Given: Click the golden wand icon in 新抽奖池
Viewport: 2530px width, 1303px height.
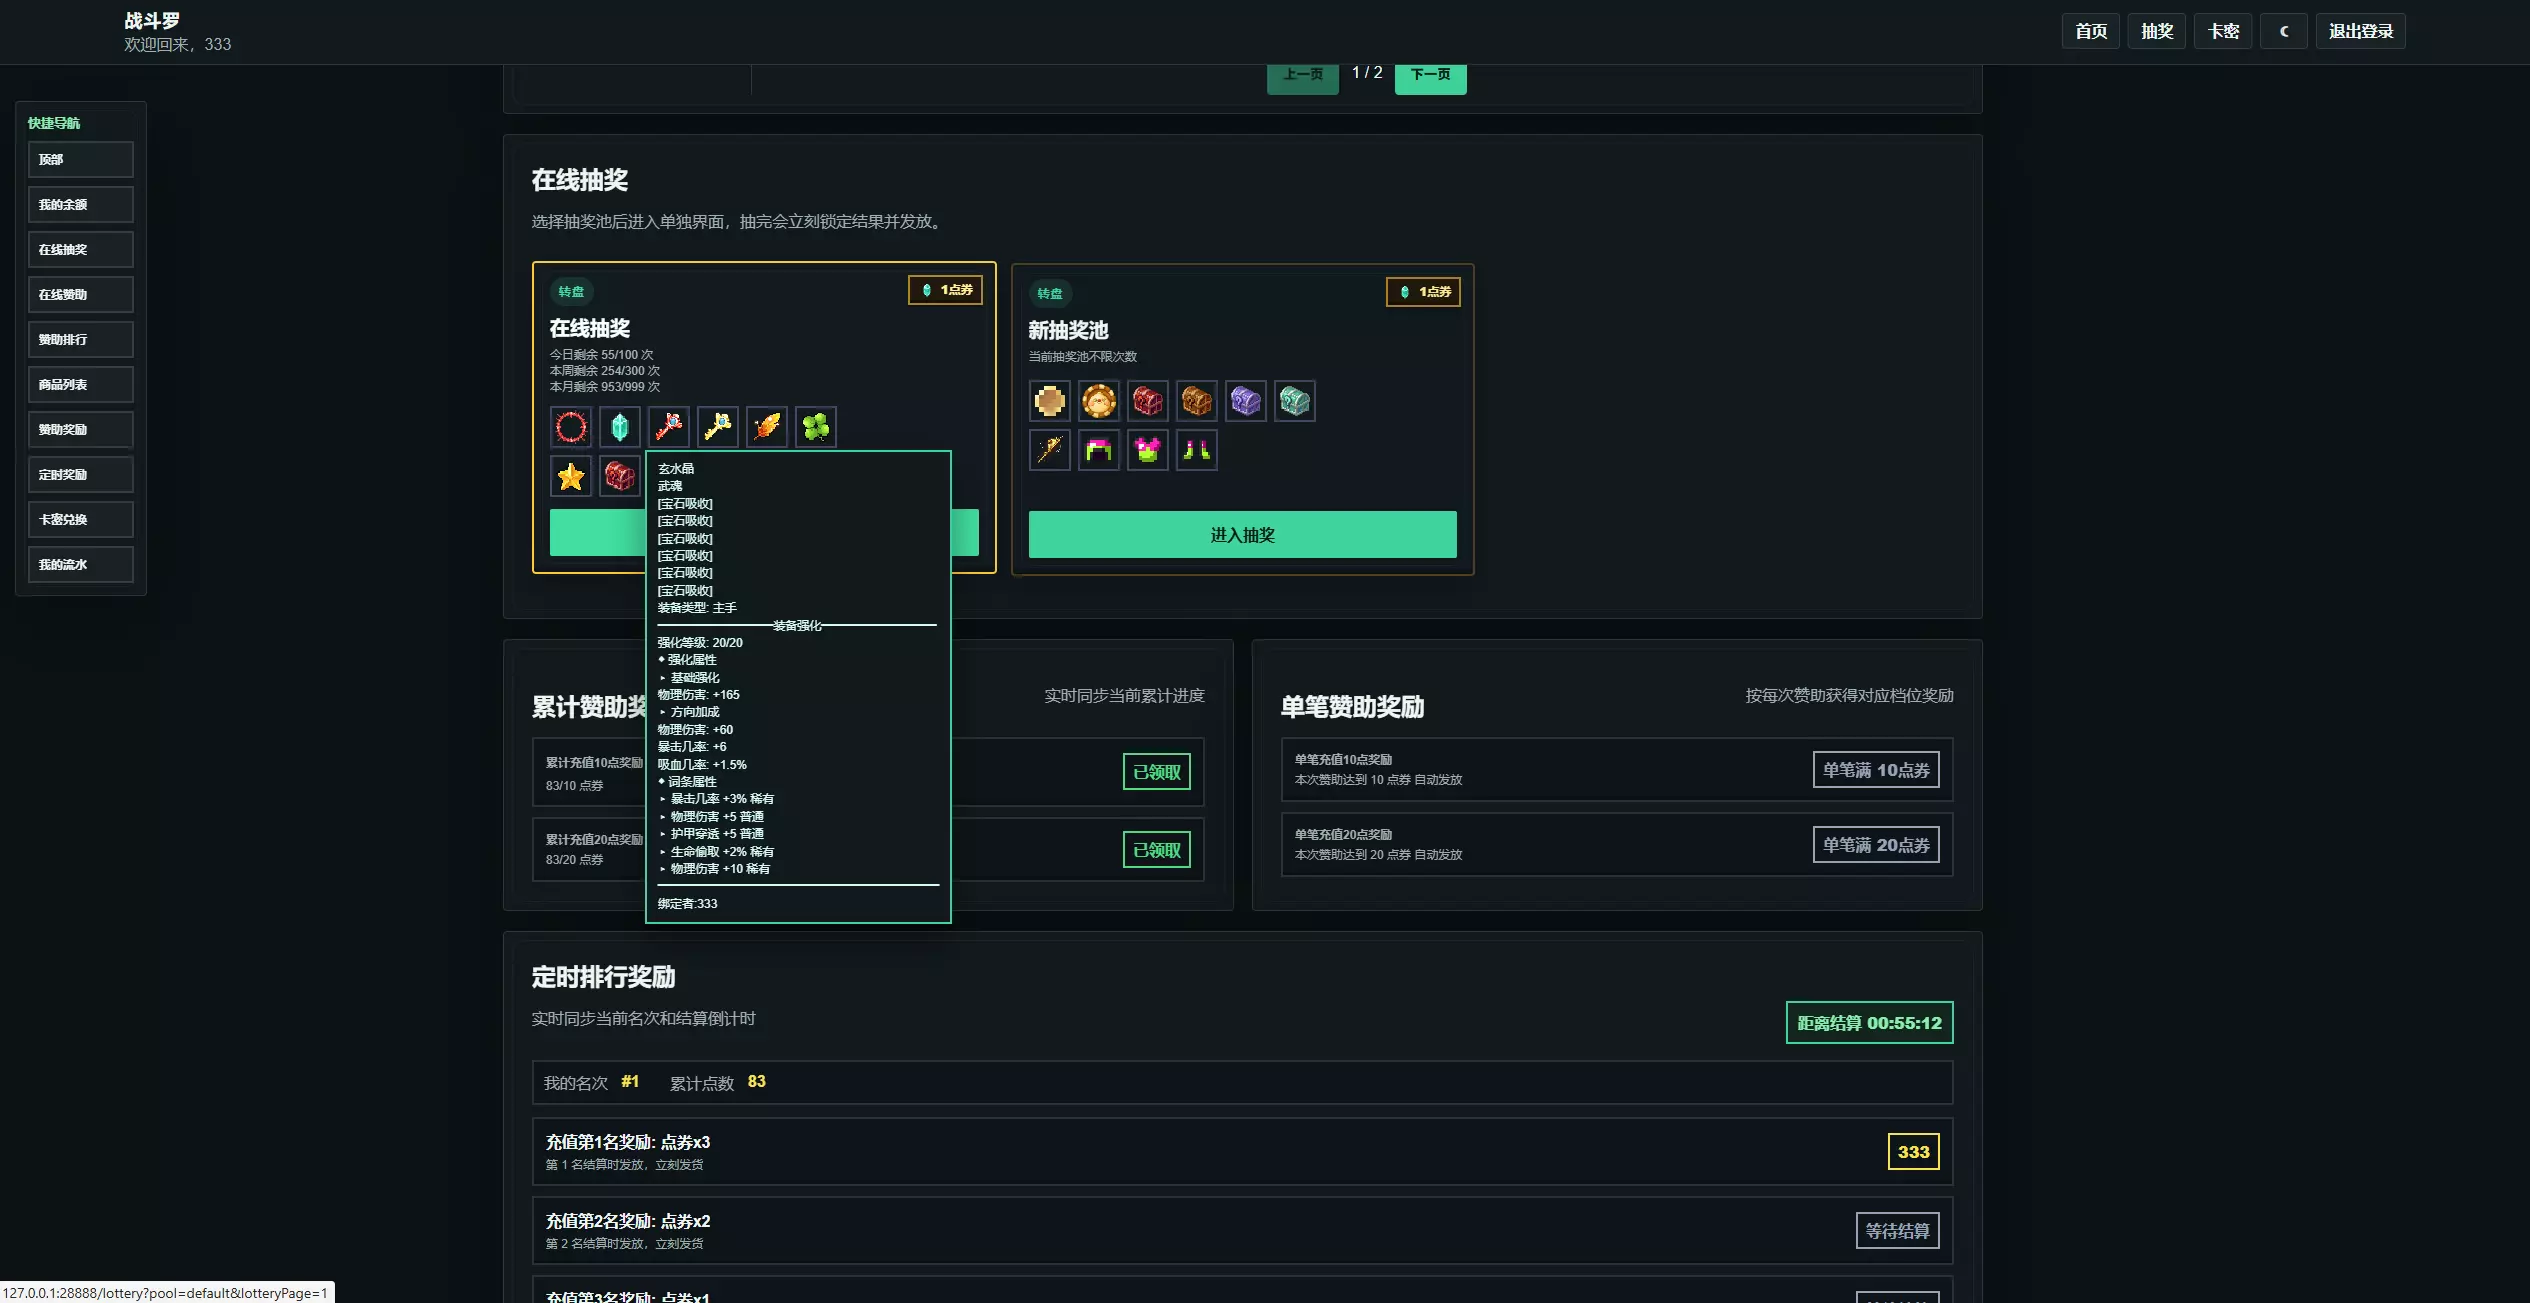Looking at the screenshot, I should 1050,450.
